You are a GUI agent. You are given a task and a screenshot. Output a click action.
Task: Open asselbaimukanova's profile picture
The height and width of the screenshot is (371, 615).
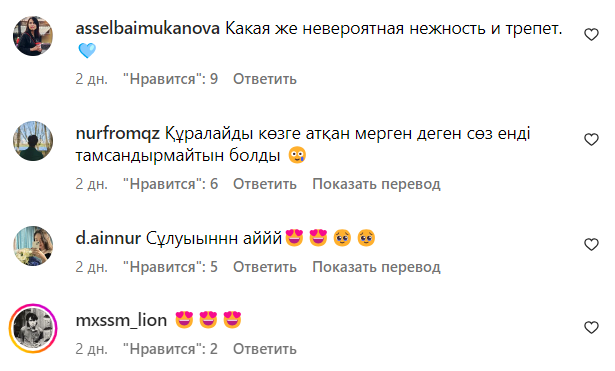point(33,36)
